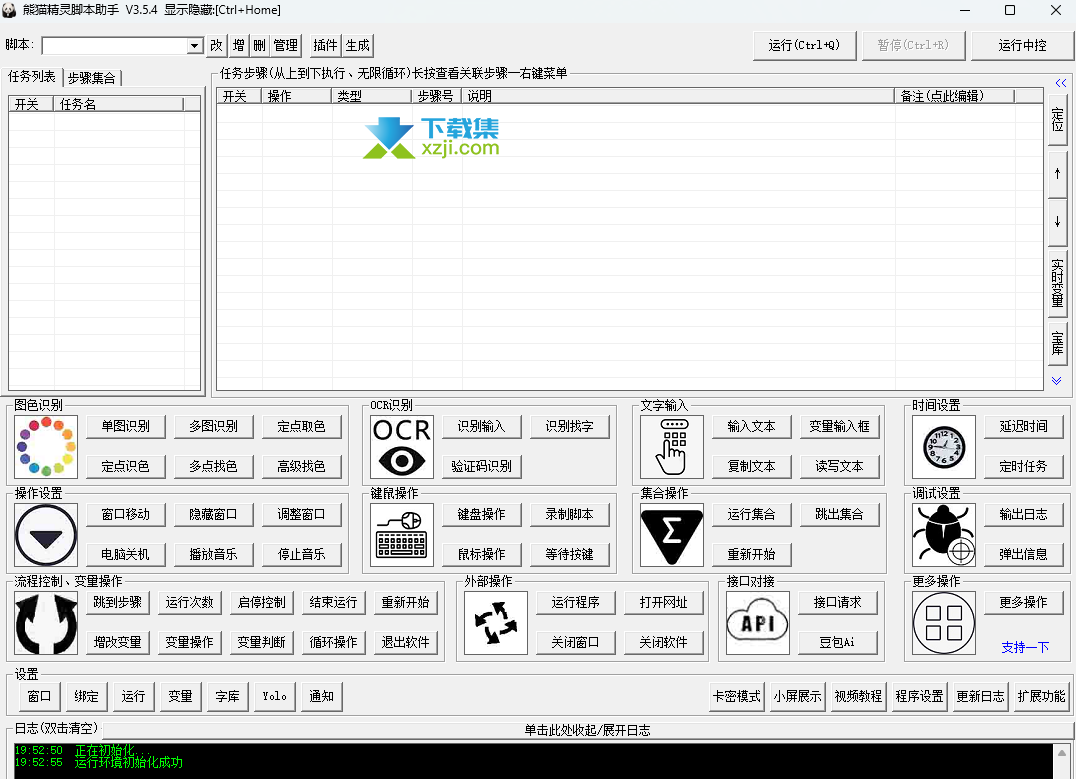Image resolution: width=1076 pixels, height=779 pixels.
Task: Click the color wheel image recognition icon
Action: 46,447
